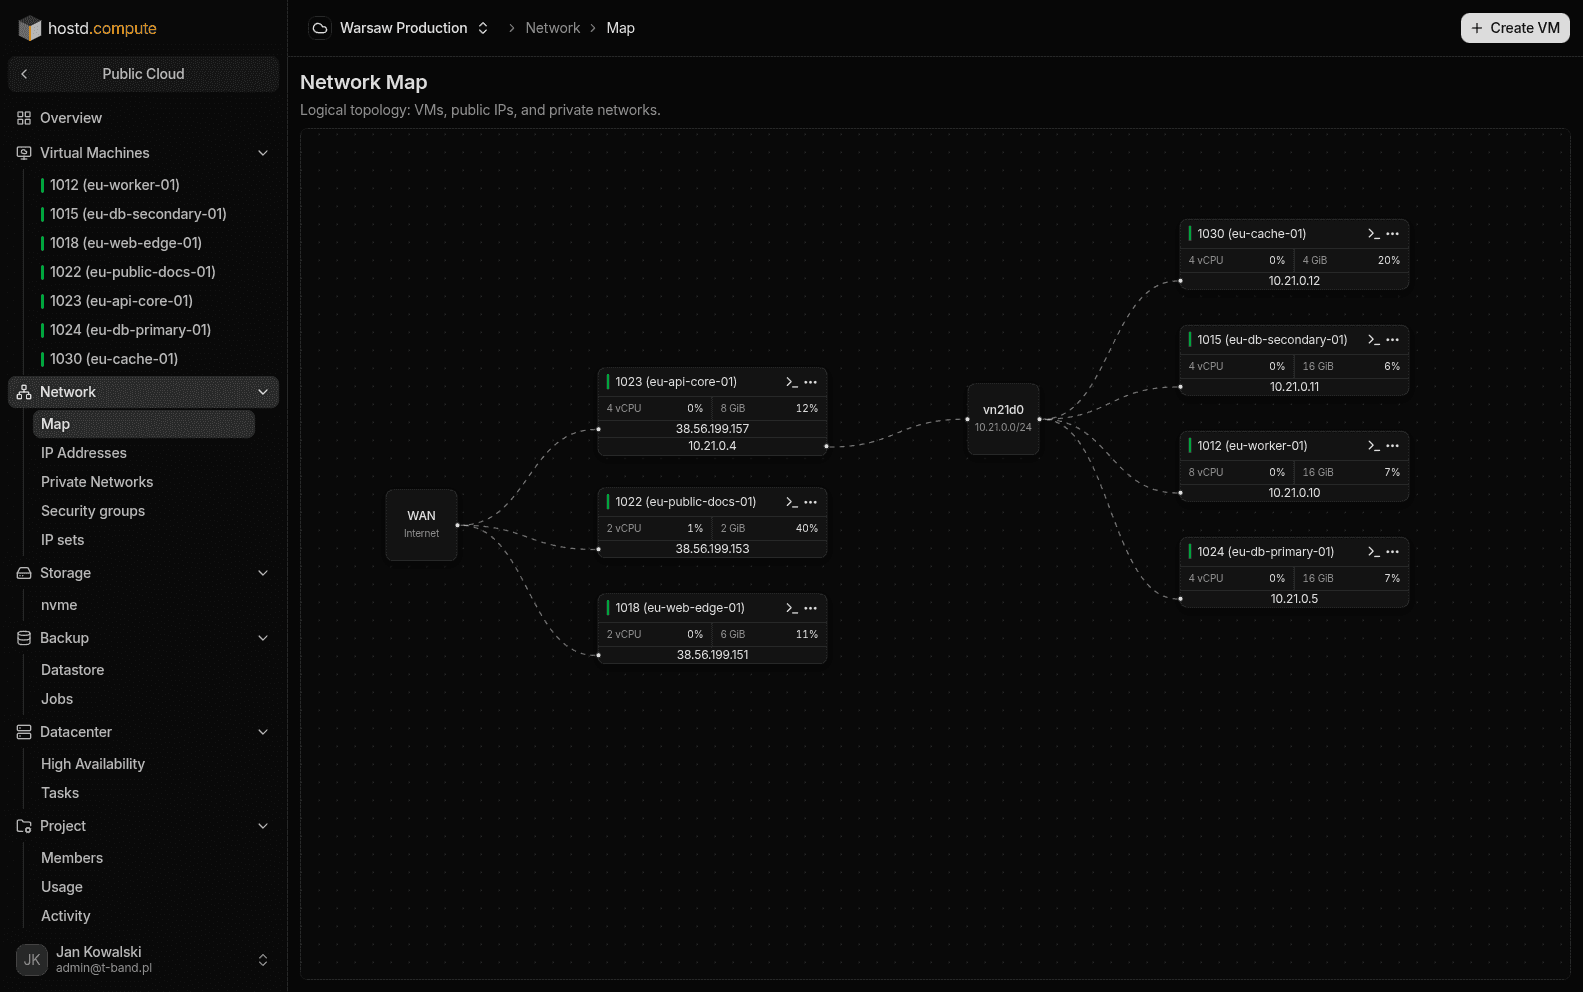The width and height of the screenshot is (1583, 992).
Task: Open more options for 1012 eu-worker-01 node
Action: pos(1392,446)
